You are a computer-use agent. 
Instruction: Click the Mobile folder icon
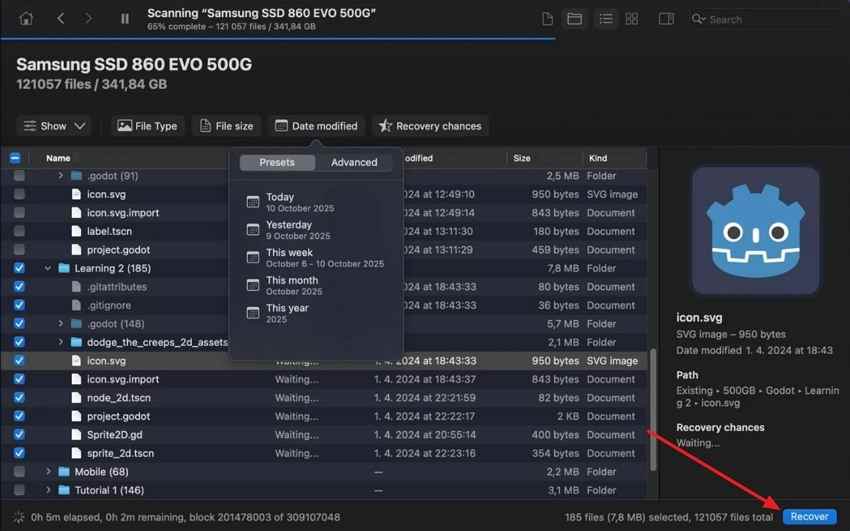coord(64,472)
